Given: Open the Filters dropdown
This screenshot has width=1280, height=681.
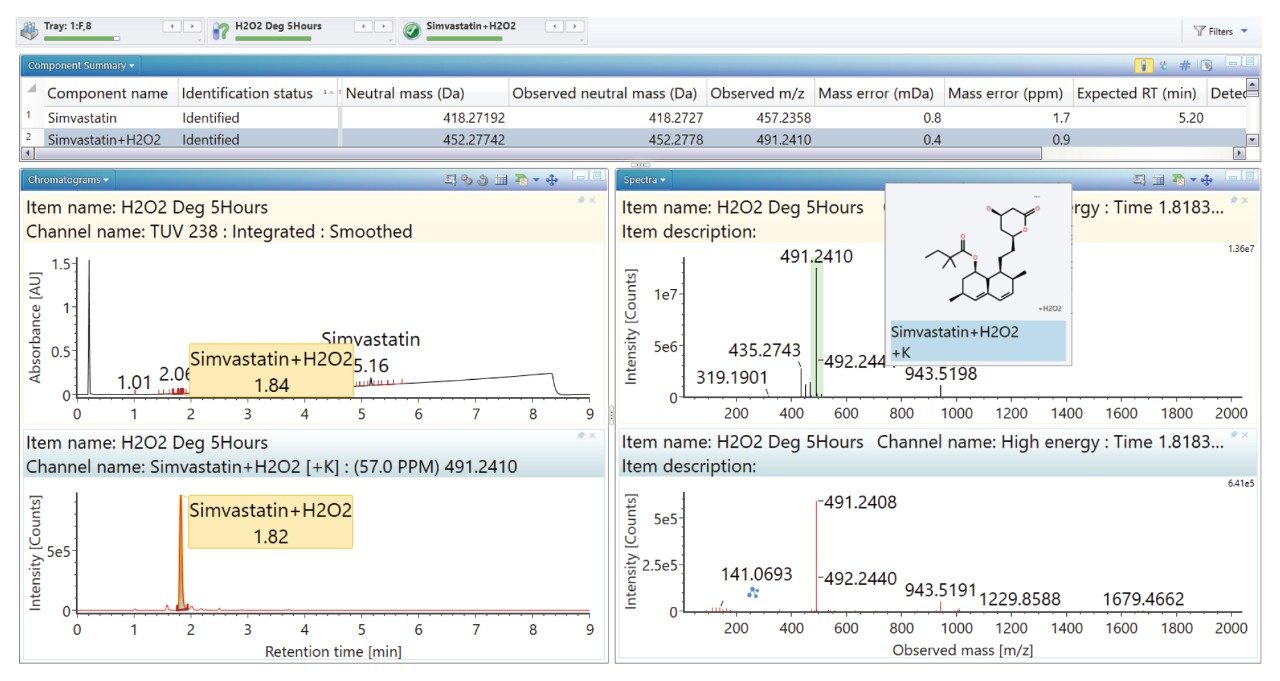Looking at the screenshot, I should click(1220, 31).
